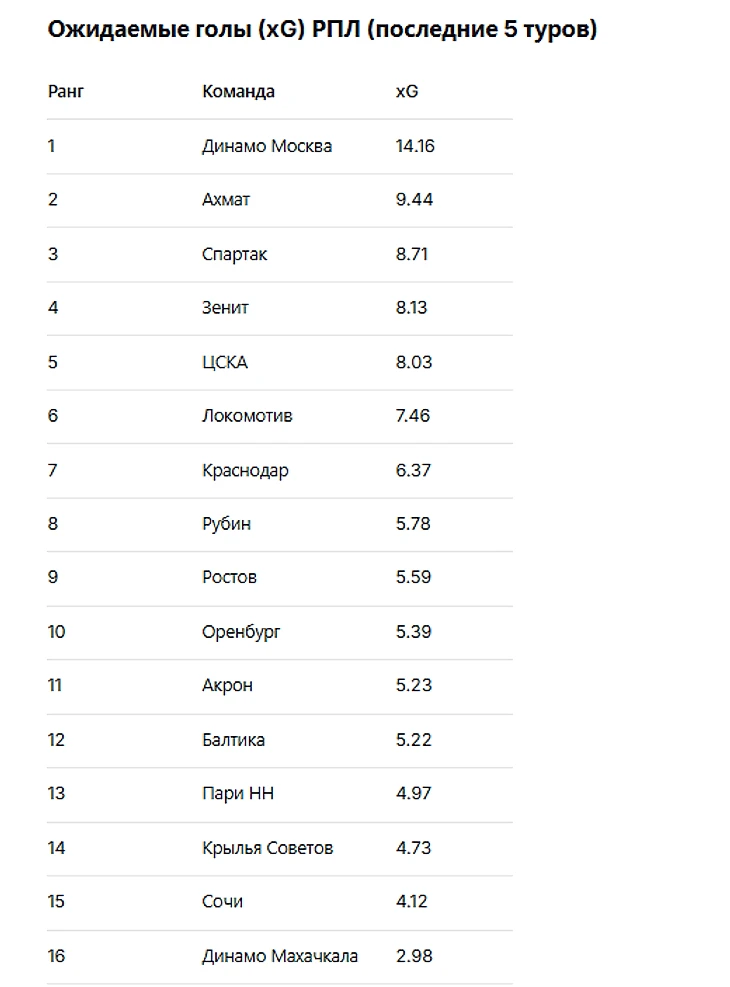Click the "xG" column header
730x987 pixels.
pos(407,92)
